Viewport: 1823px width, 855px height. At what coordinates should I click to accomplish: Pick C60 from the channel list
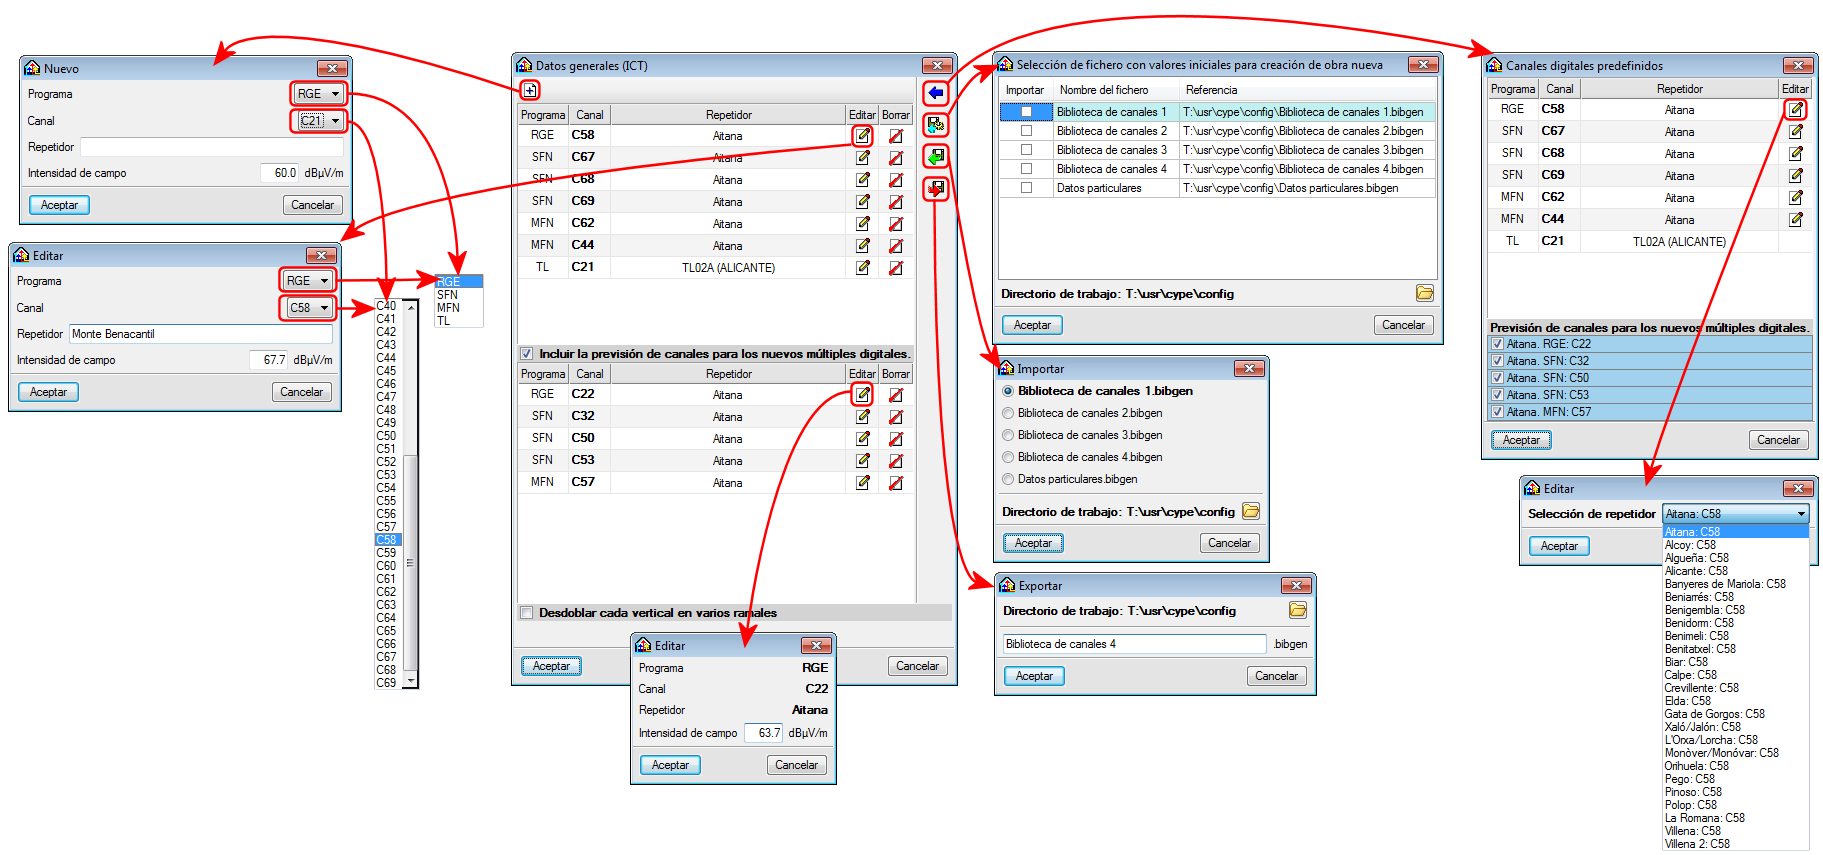pos(387,566)
